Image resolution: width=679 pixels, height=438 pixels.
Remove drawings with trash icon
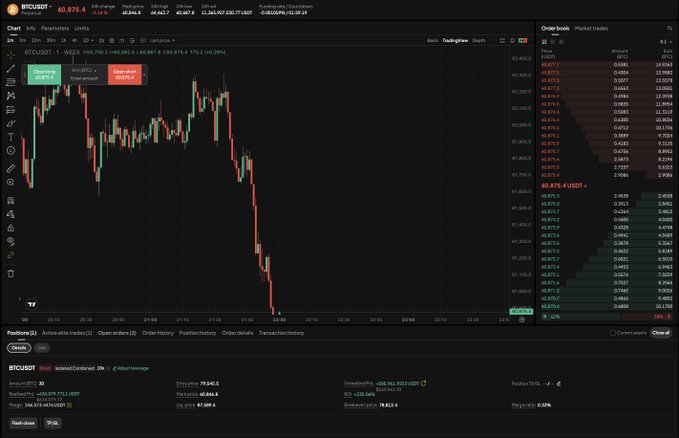coord(11,273)
